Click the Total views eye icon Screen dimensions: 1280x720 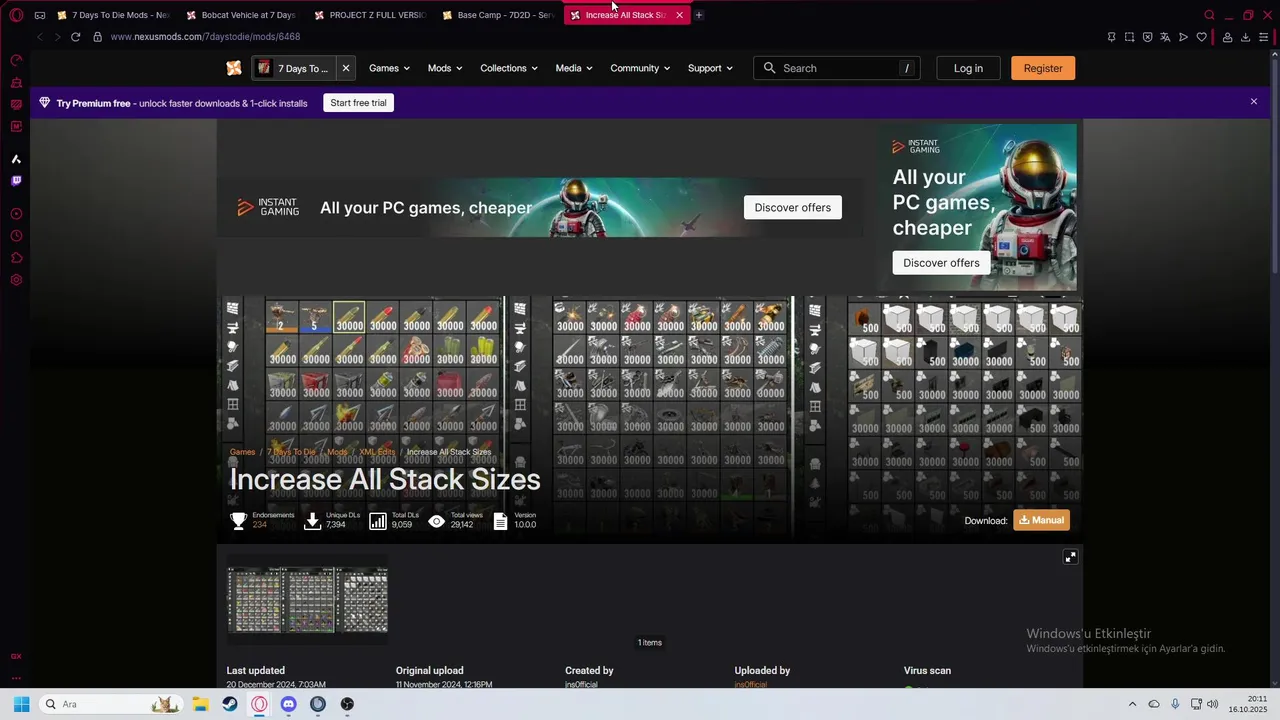436,521
